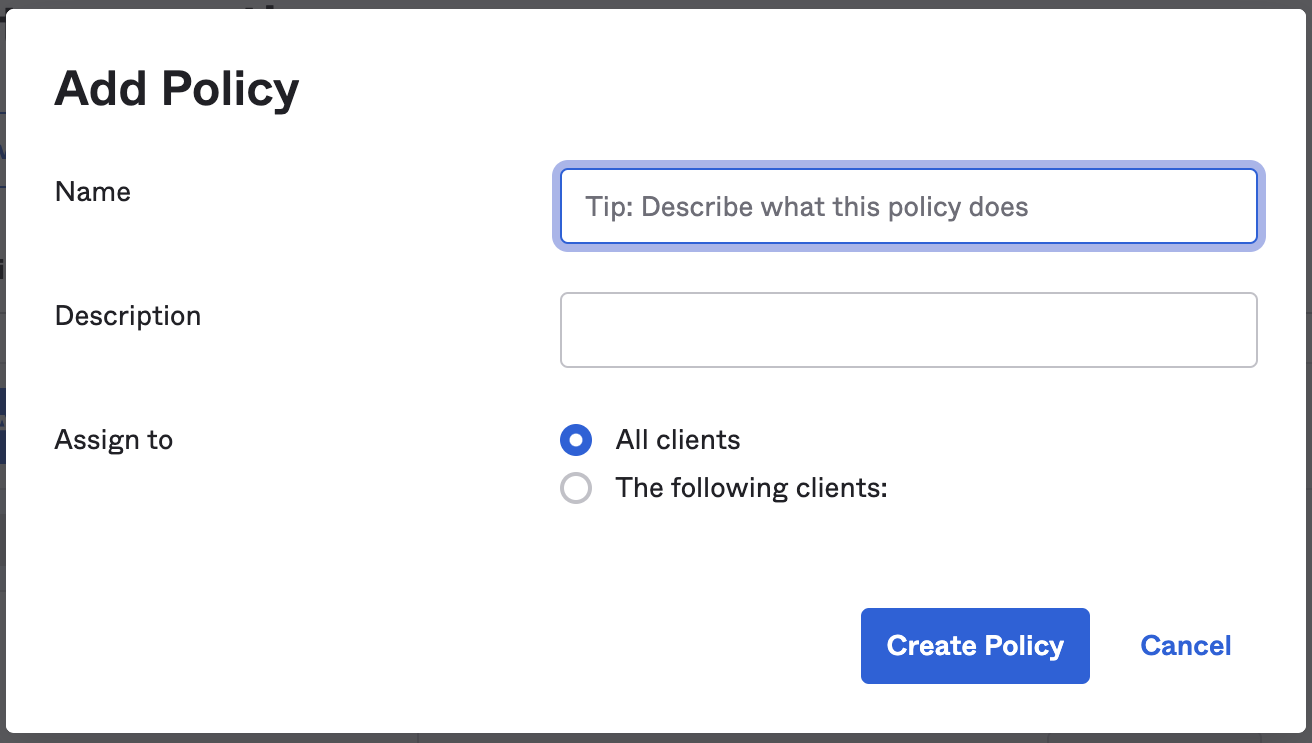
Task: Dismiss the dialog via the Cancel link
Action: point(1186,646)
